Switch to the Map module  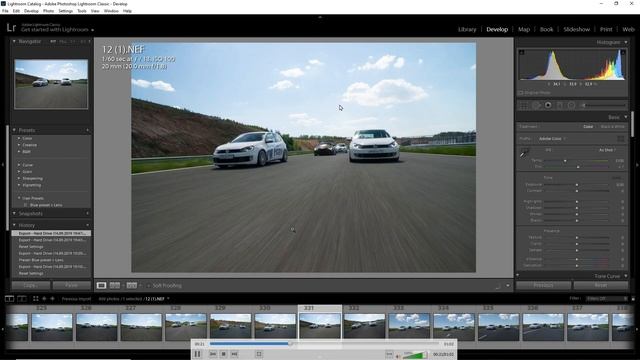point(524,29)
